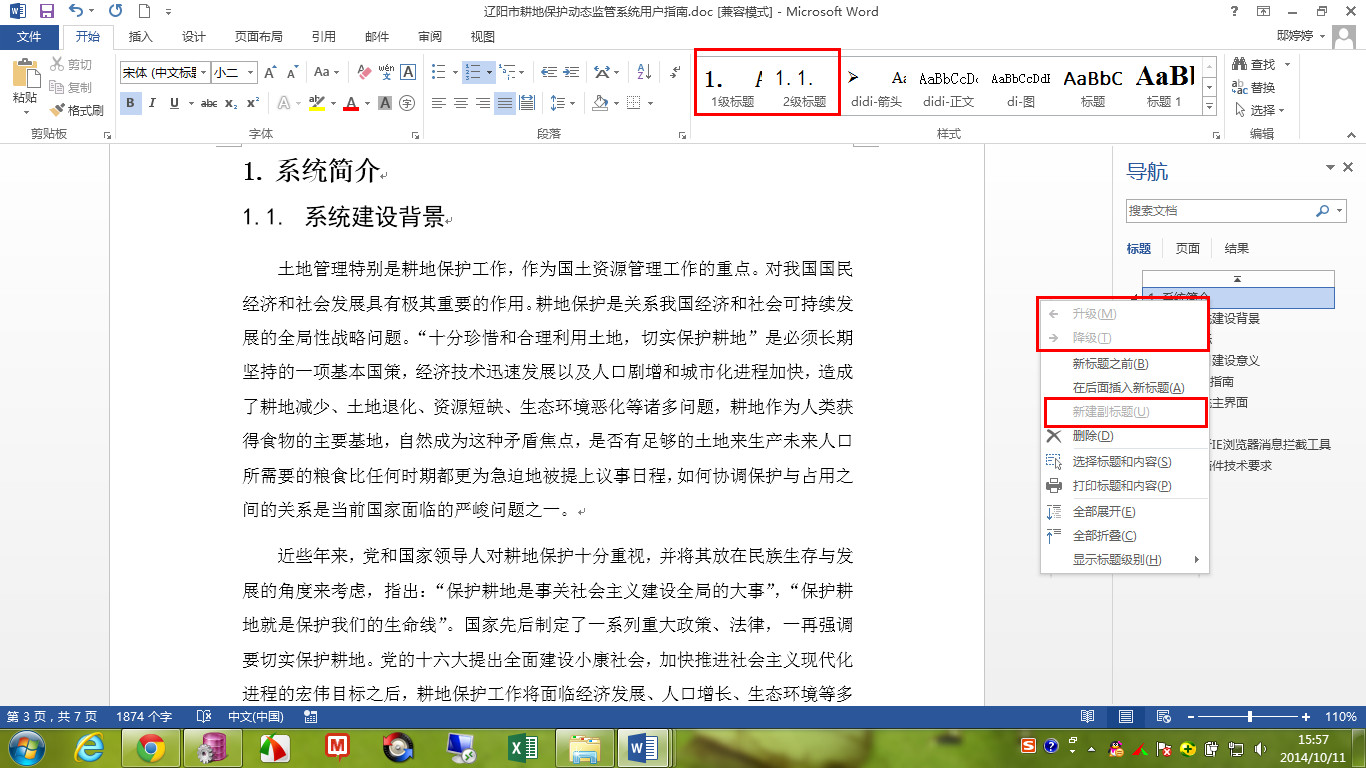Open the Change Case (Aa) dropdown

coord(327,73)
